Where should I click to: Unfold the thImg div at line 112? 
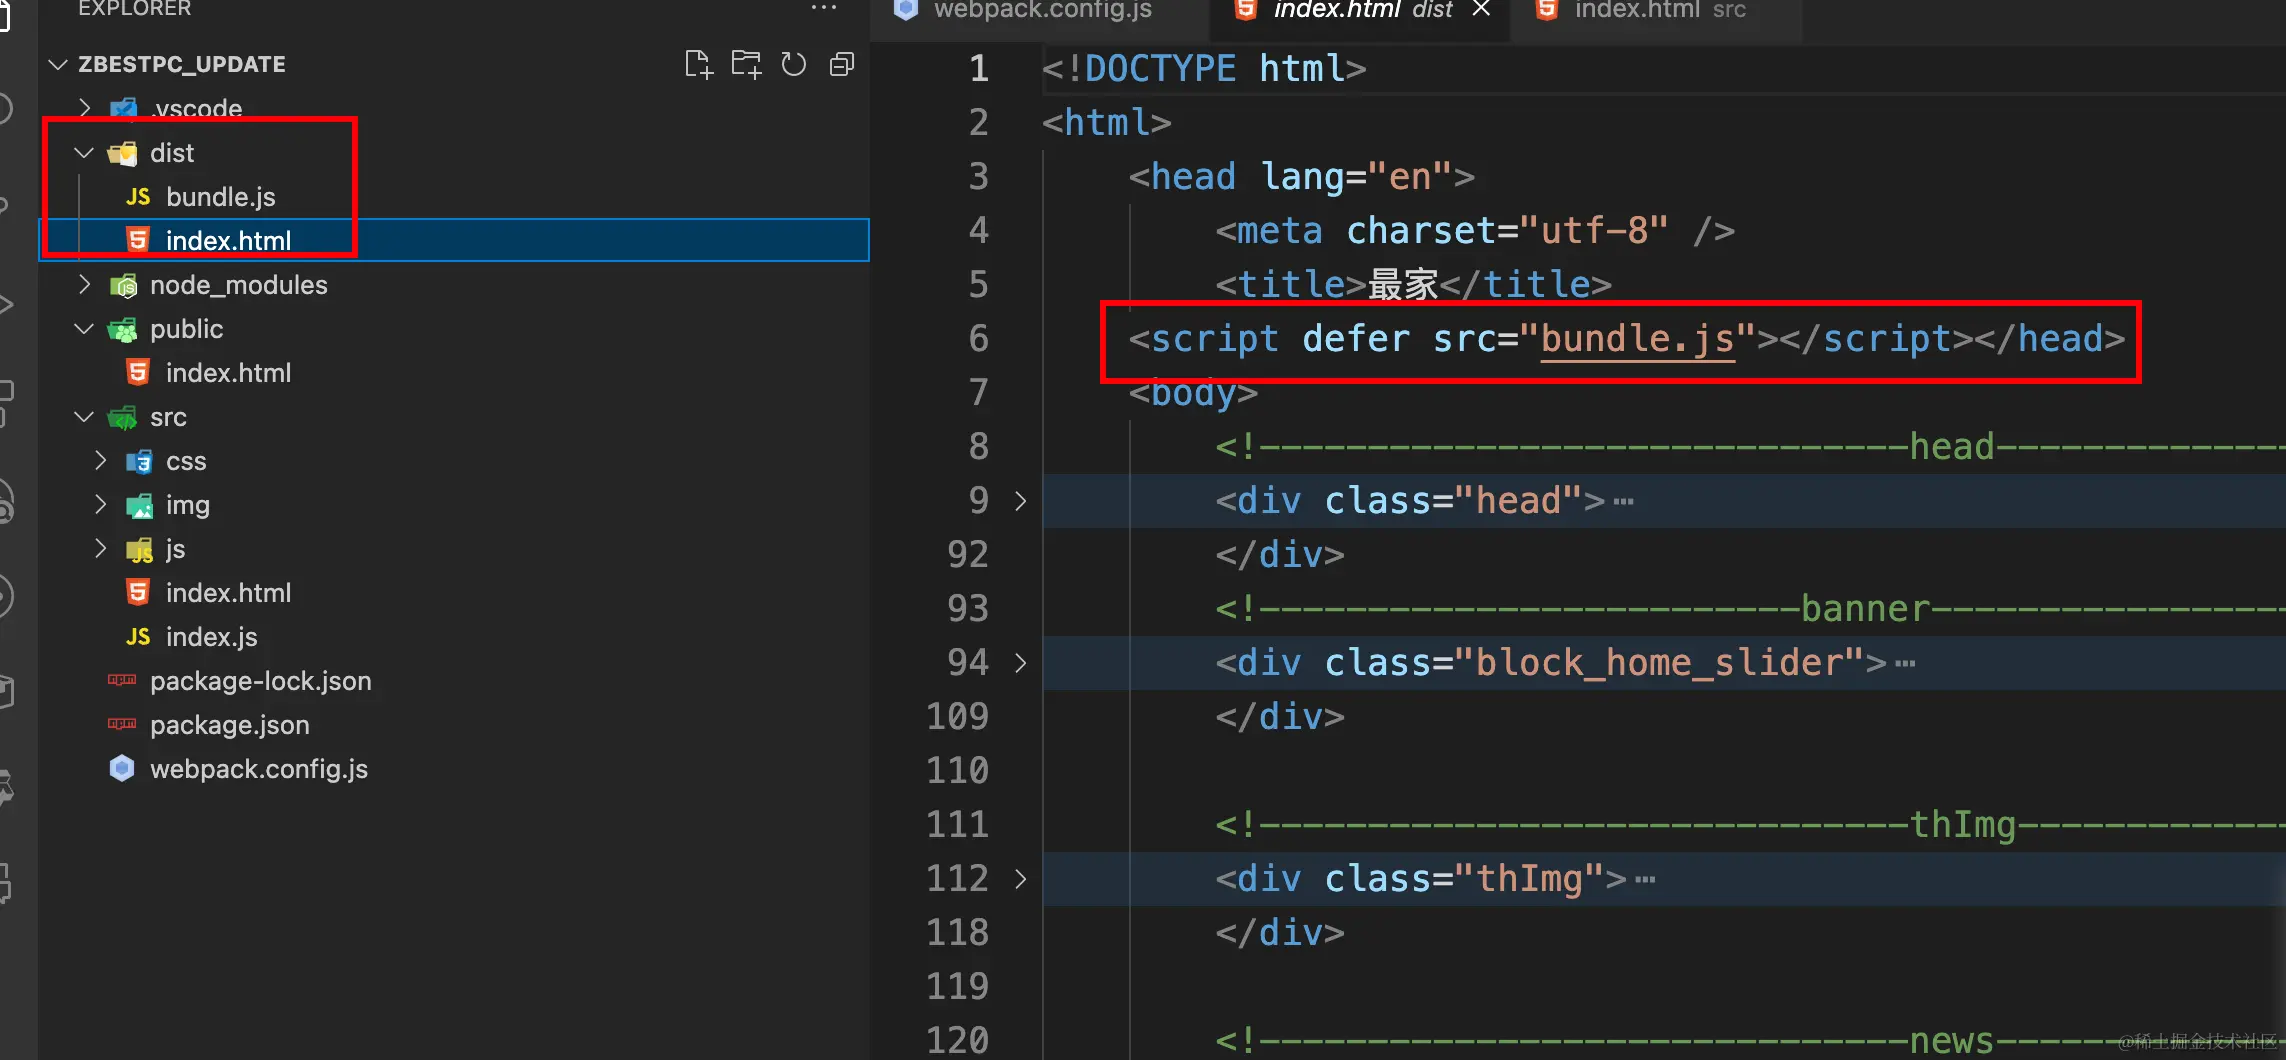point(1020,879)
